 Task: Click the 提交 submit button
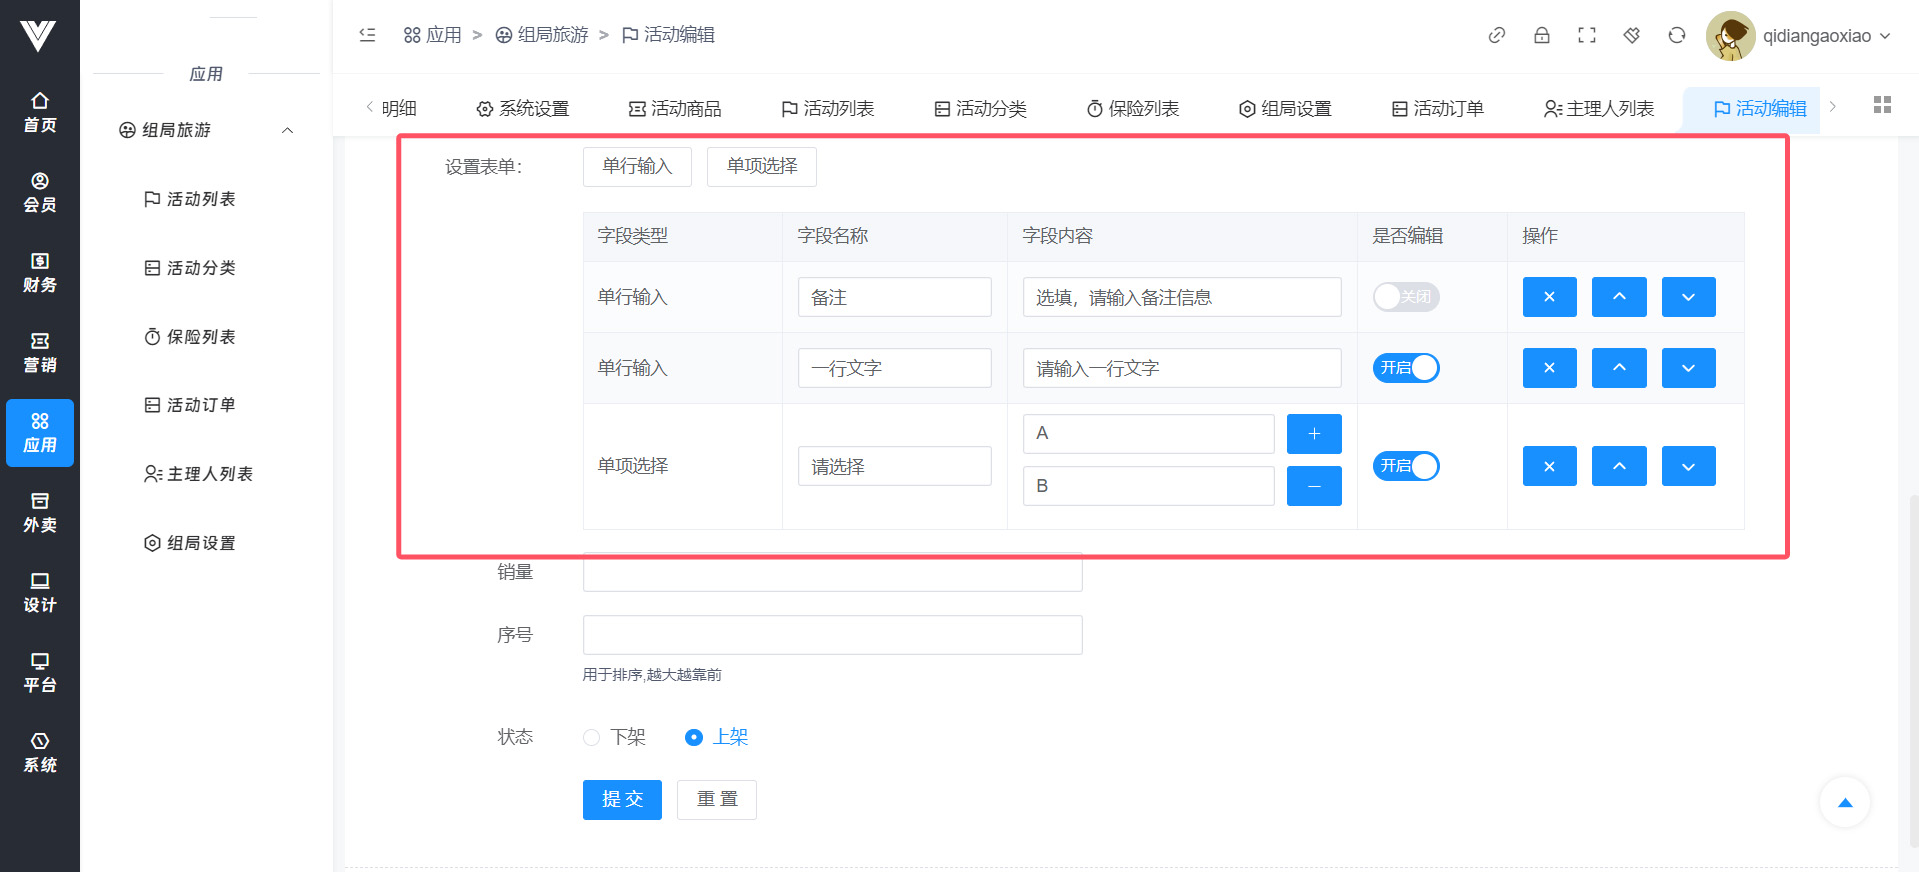[621, 800]
